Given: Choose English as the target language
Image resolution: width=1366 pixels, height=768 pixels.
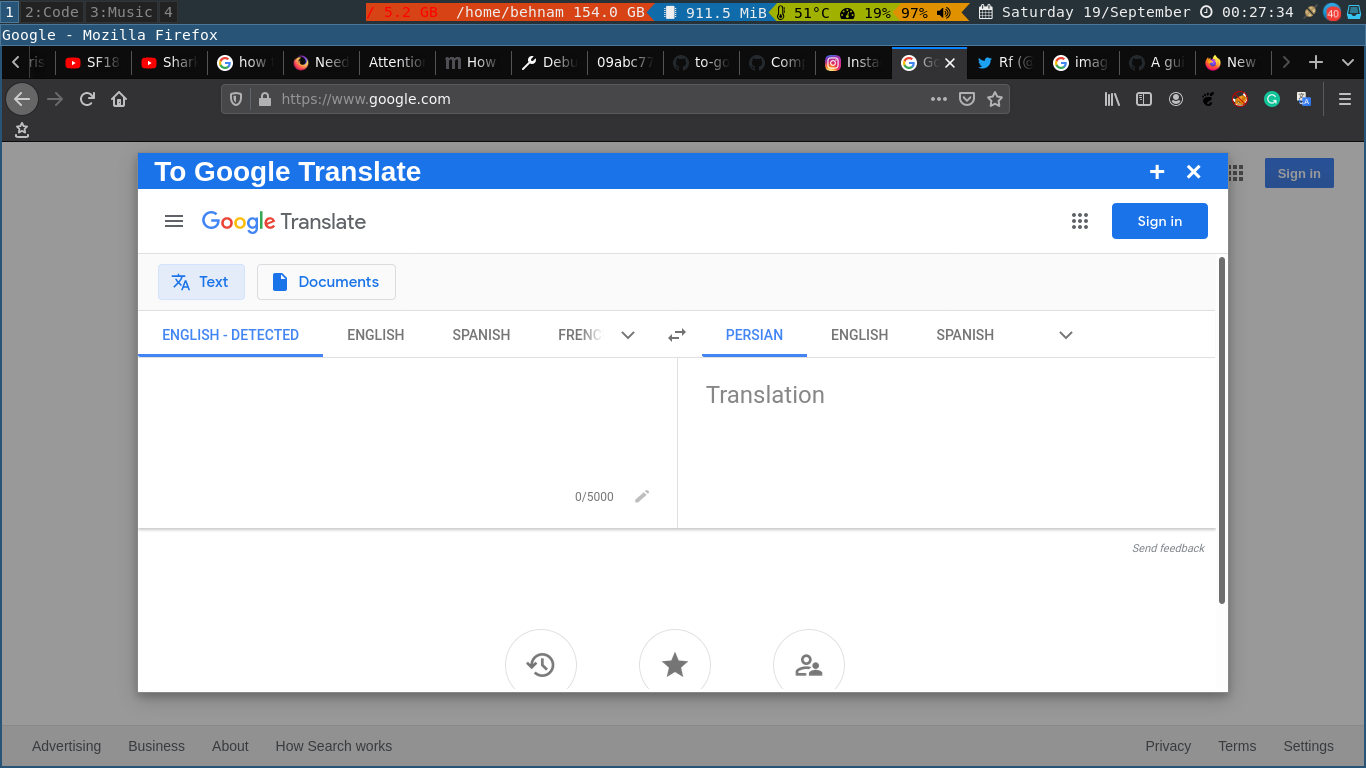Looking at the screenshot, I should pyautogui.click(x=859, y=335).
